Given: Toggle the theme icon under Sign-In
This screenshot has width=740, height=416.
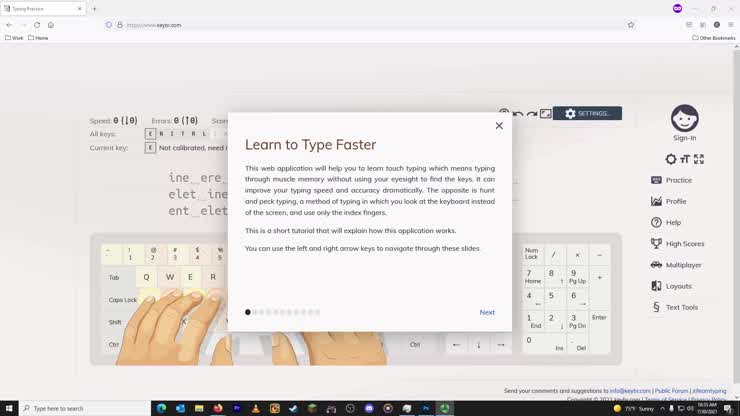Looking at the screenshot, I should point(671,159).
